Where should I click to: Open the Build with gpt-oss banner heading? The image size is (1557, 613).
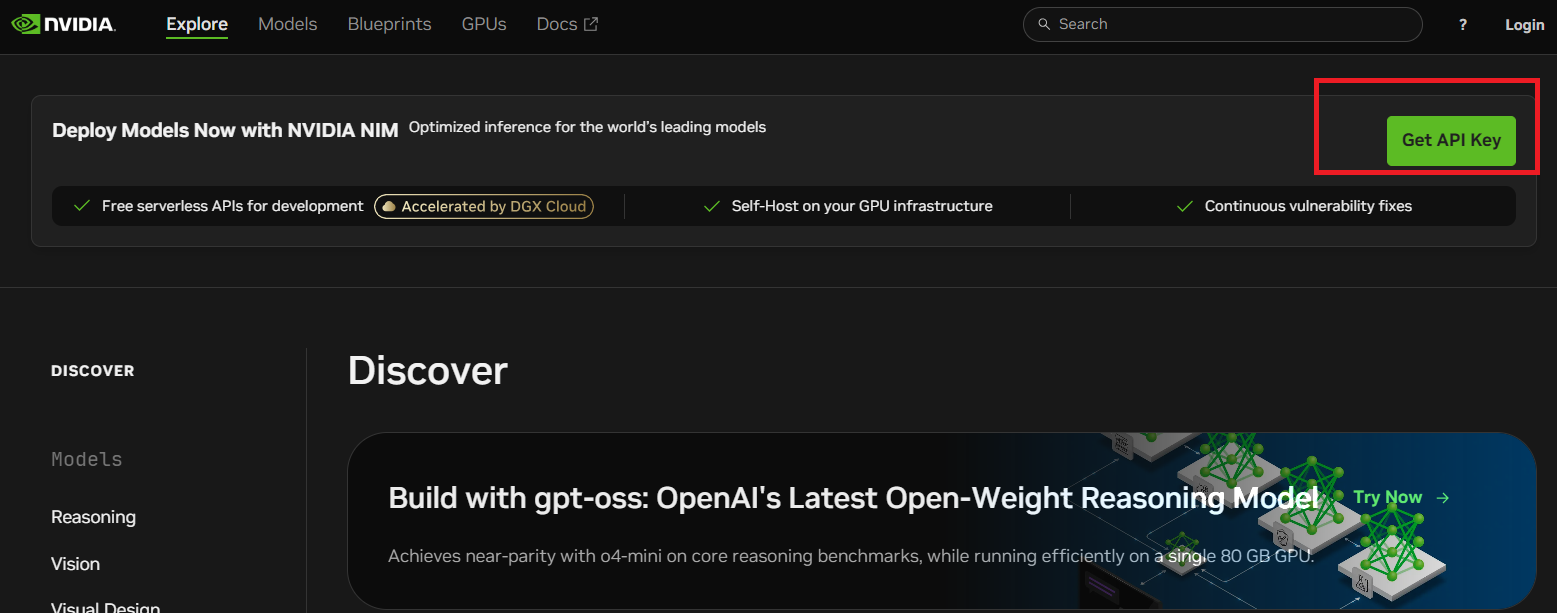coord(853,498)
